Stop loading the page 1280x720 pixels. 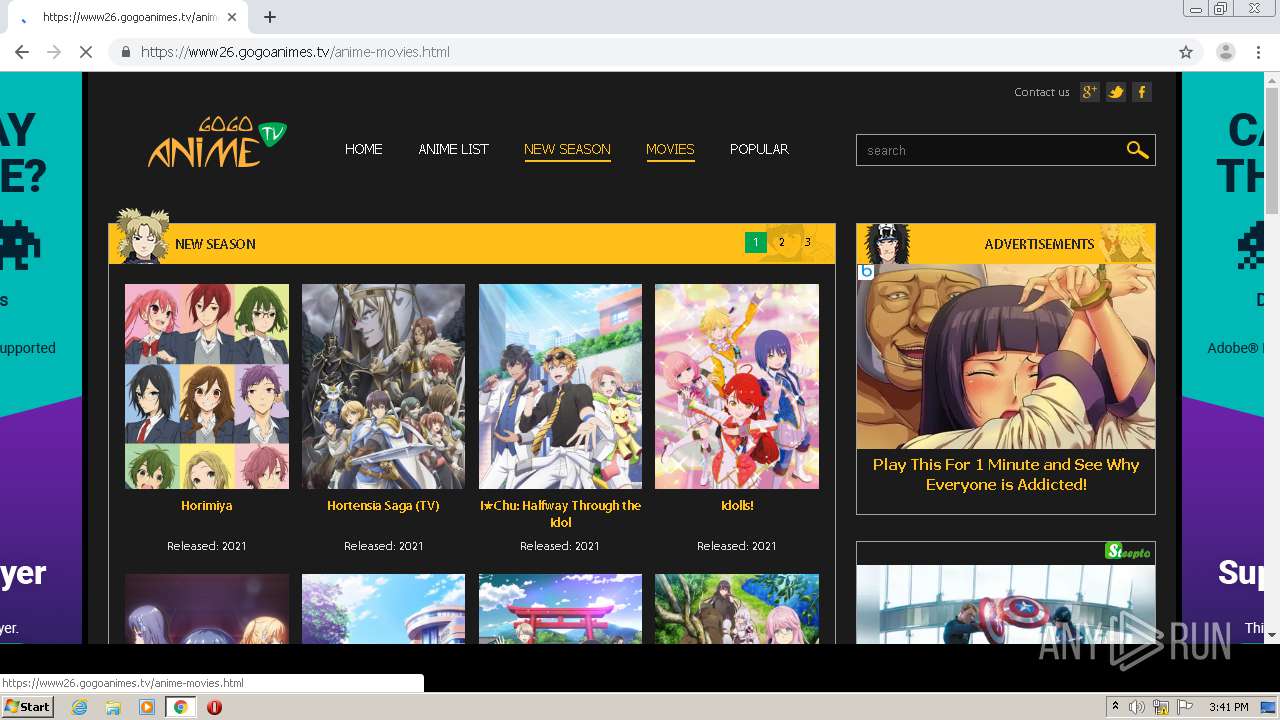click(x=86, y=52)
